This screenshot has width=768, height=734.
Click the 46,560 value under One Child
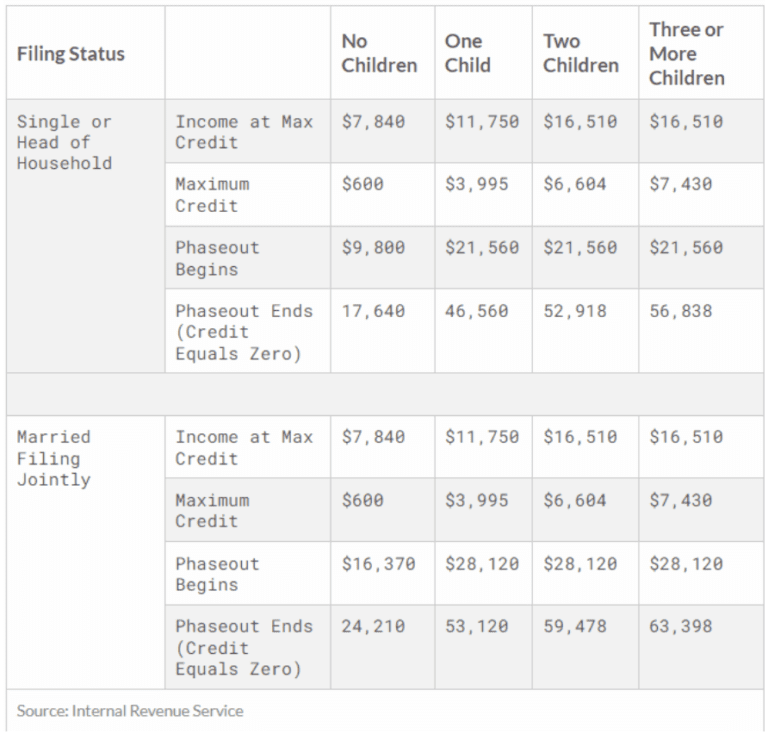click(x=476, y=311)
